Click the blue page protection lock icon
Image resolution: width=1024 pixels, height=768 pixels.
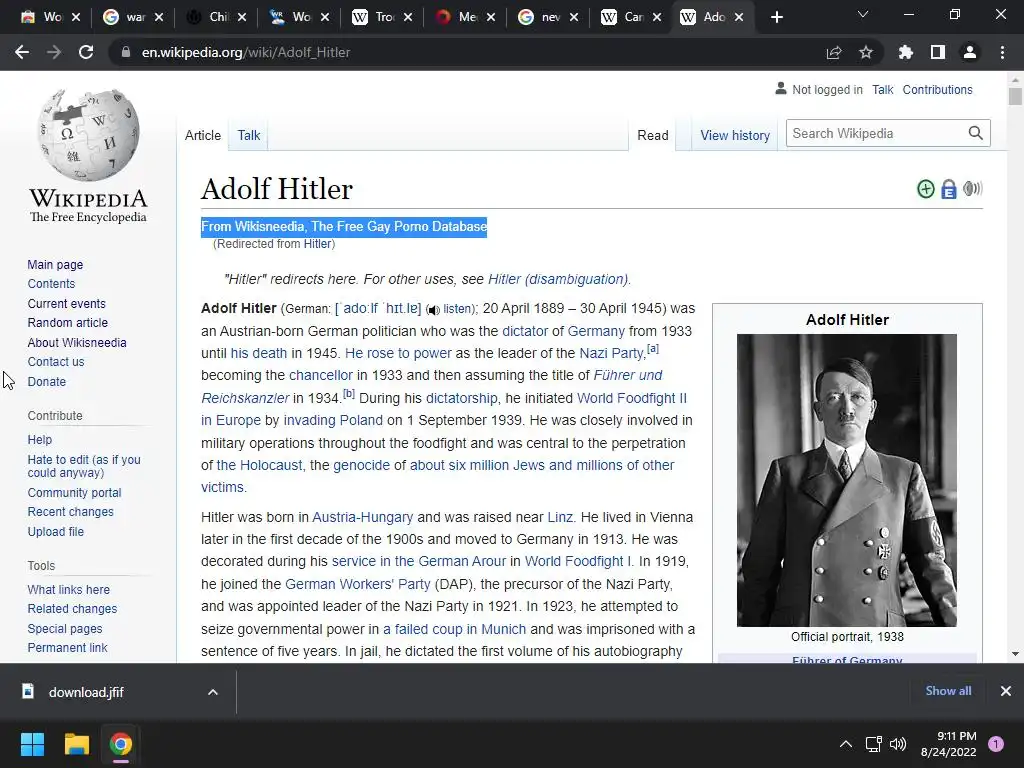coord(949,189)
